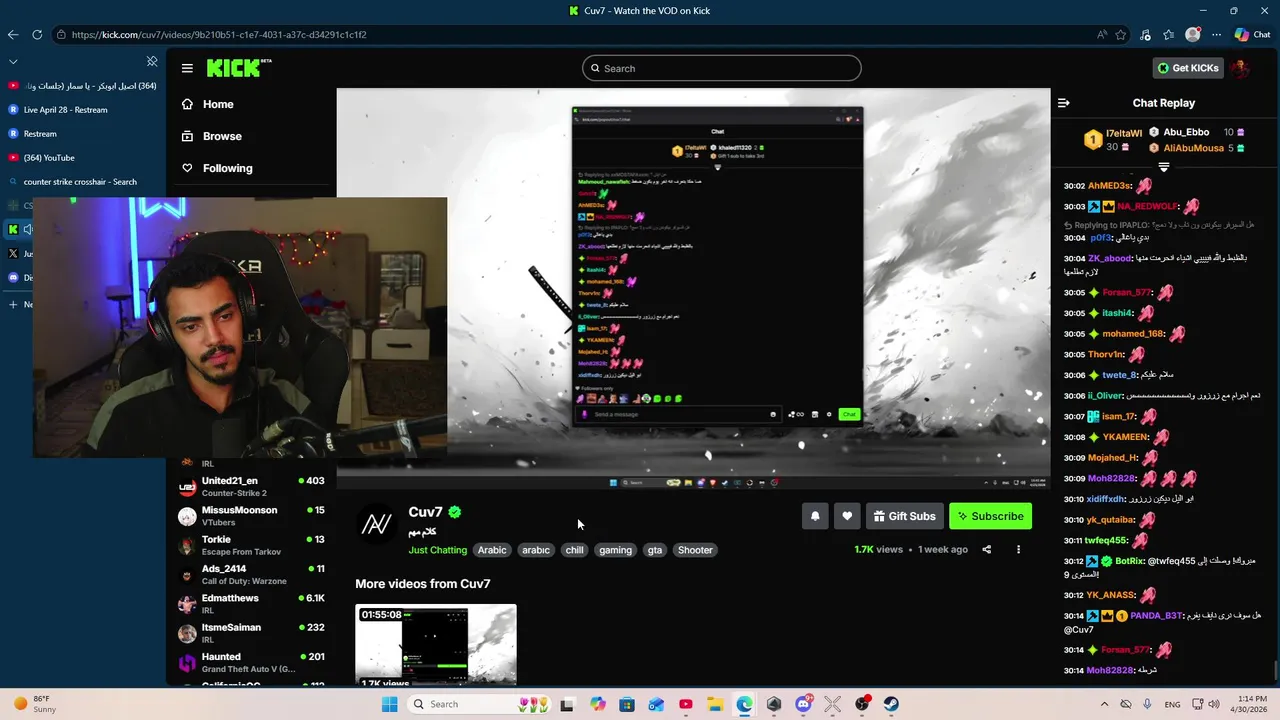Open the Windows Start button
1280x720 pixels.
click(389, 704)
